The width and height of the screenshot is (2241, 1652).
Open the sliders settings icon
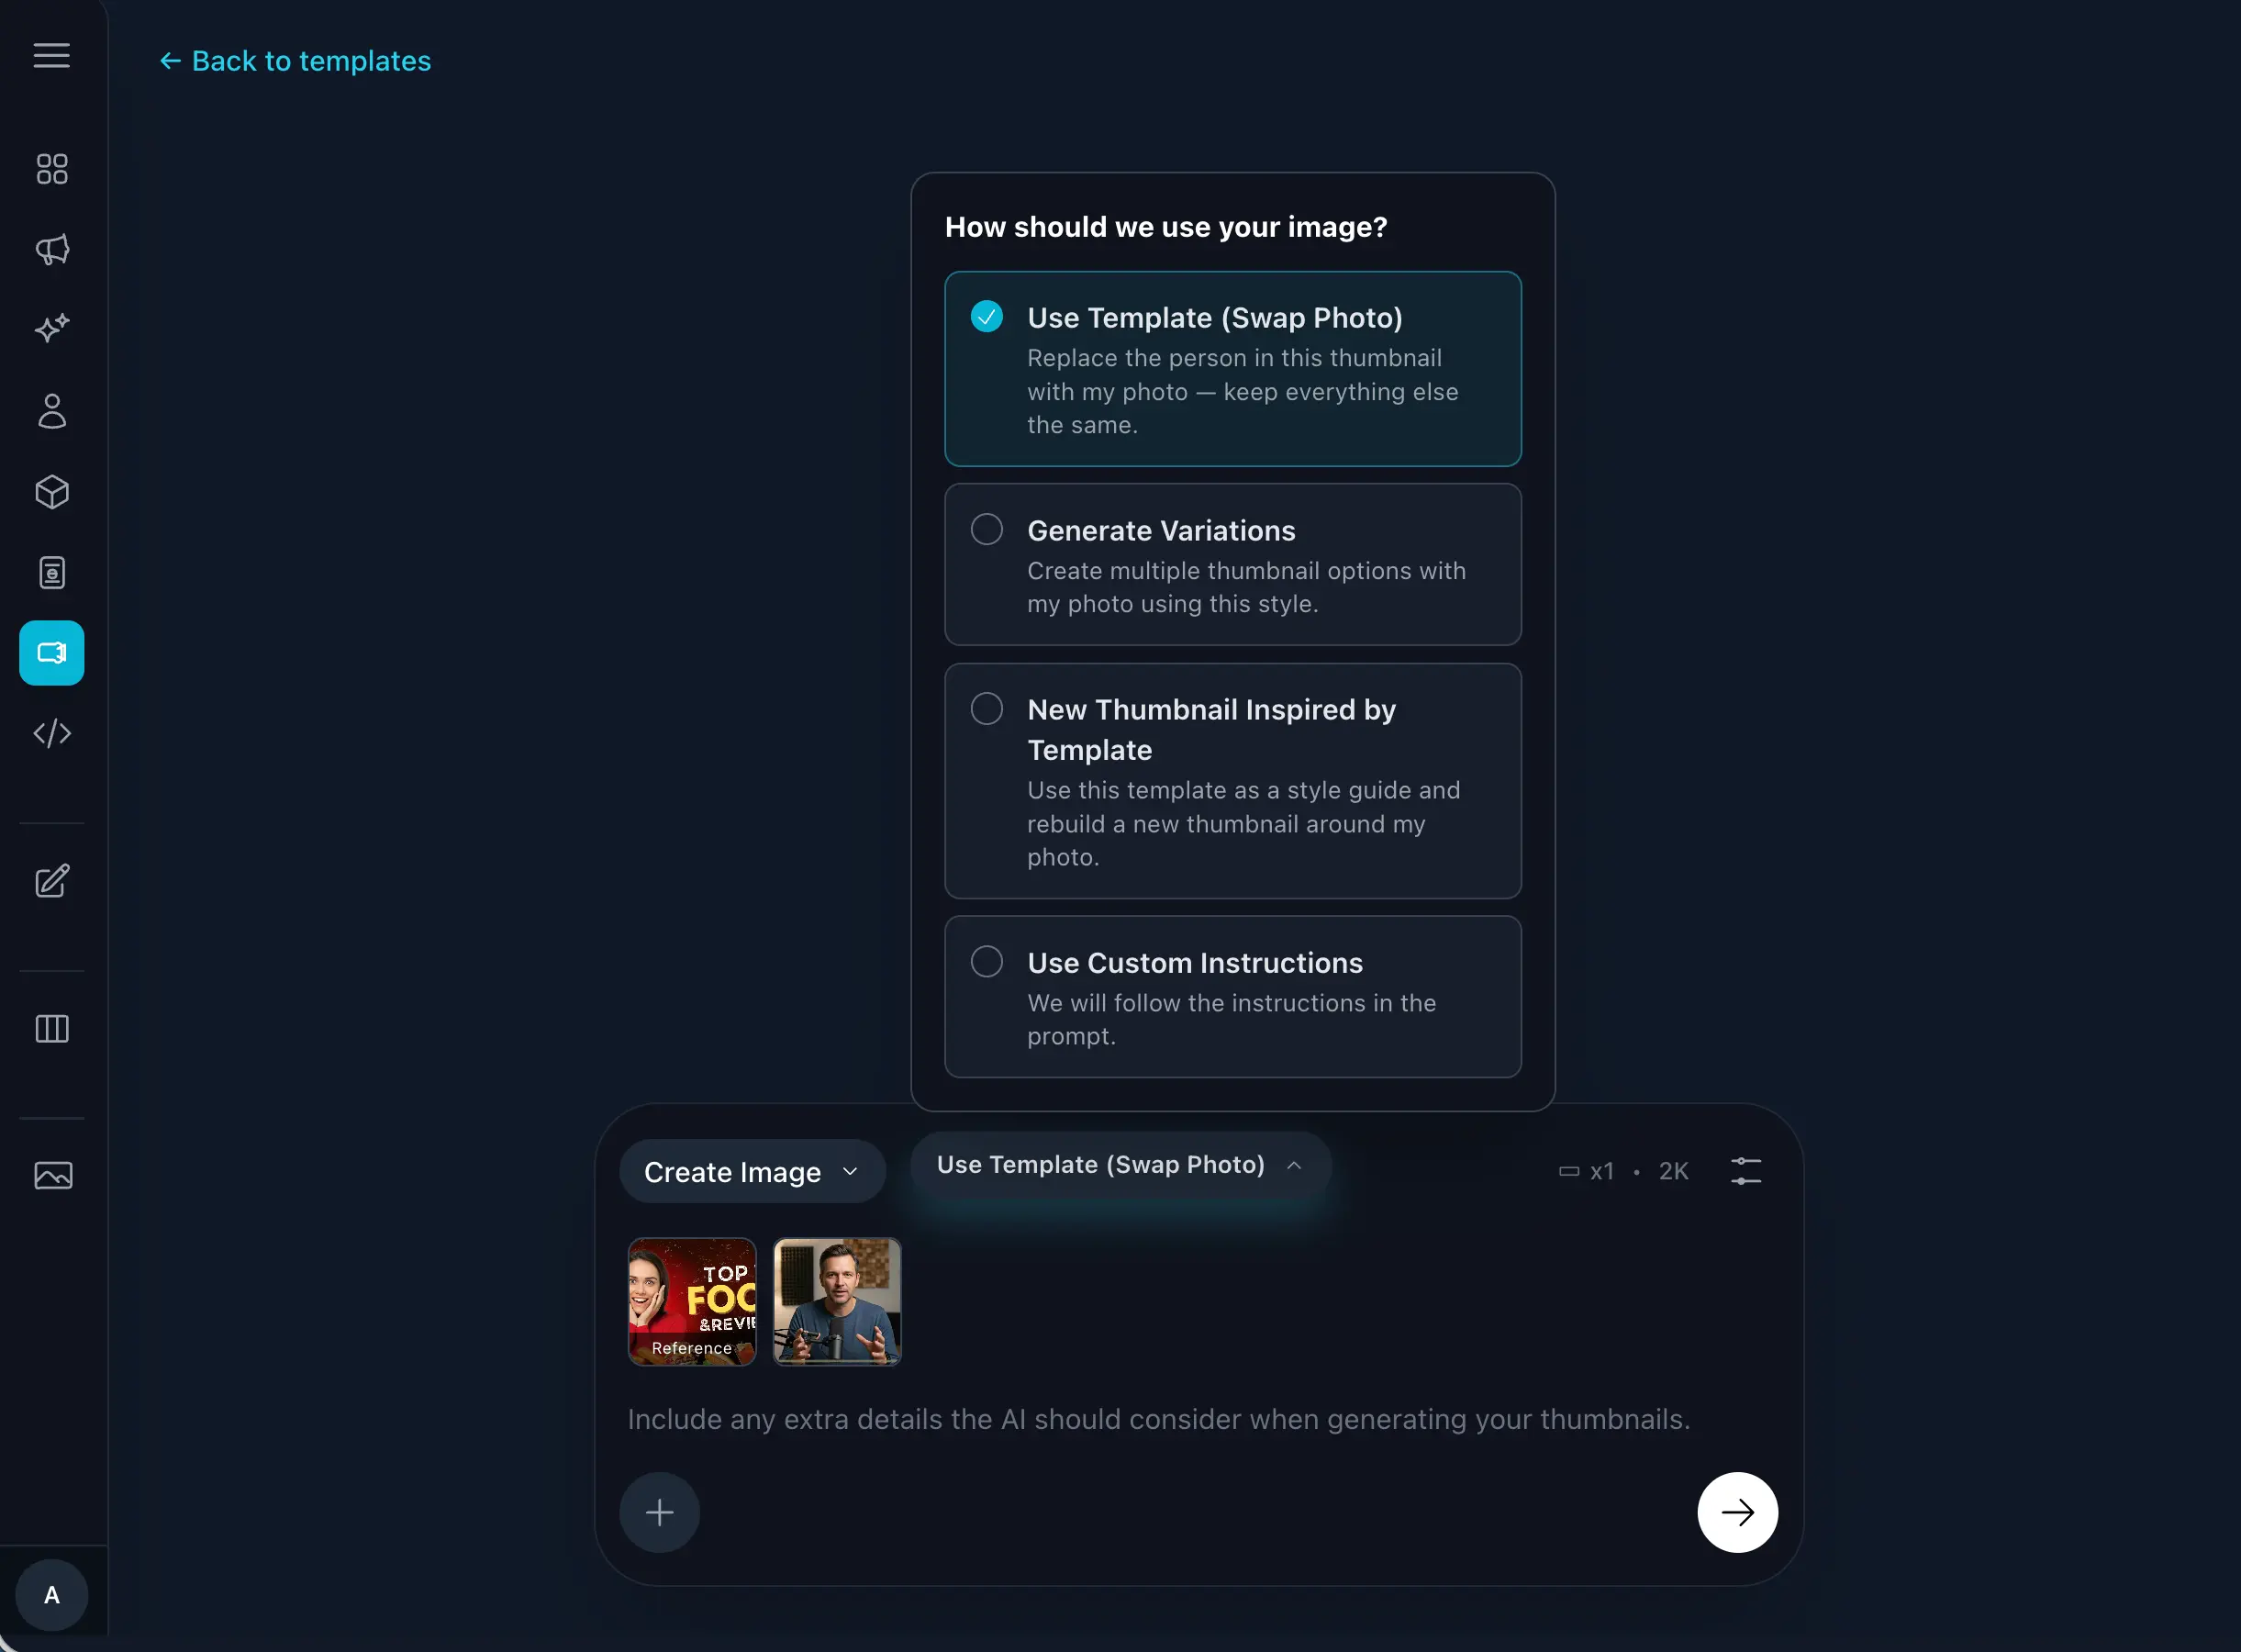click(1746, 1171)
